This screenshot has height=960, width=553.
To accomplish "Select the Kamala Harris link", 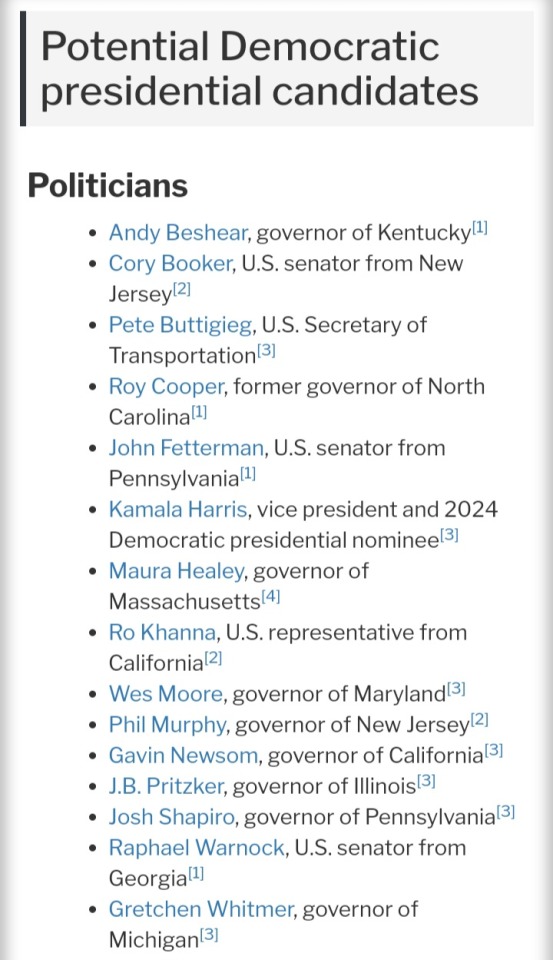I will (178, 509).
